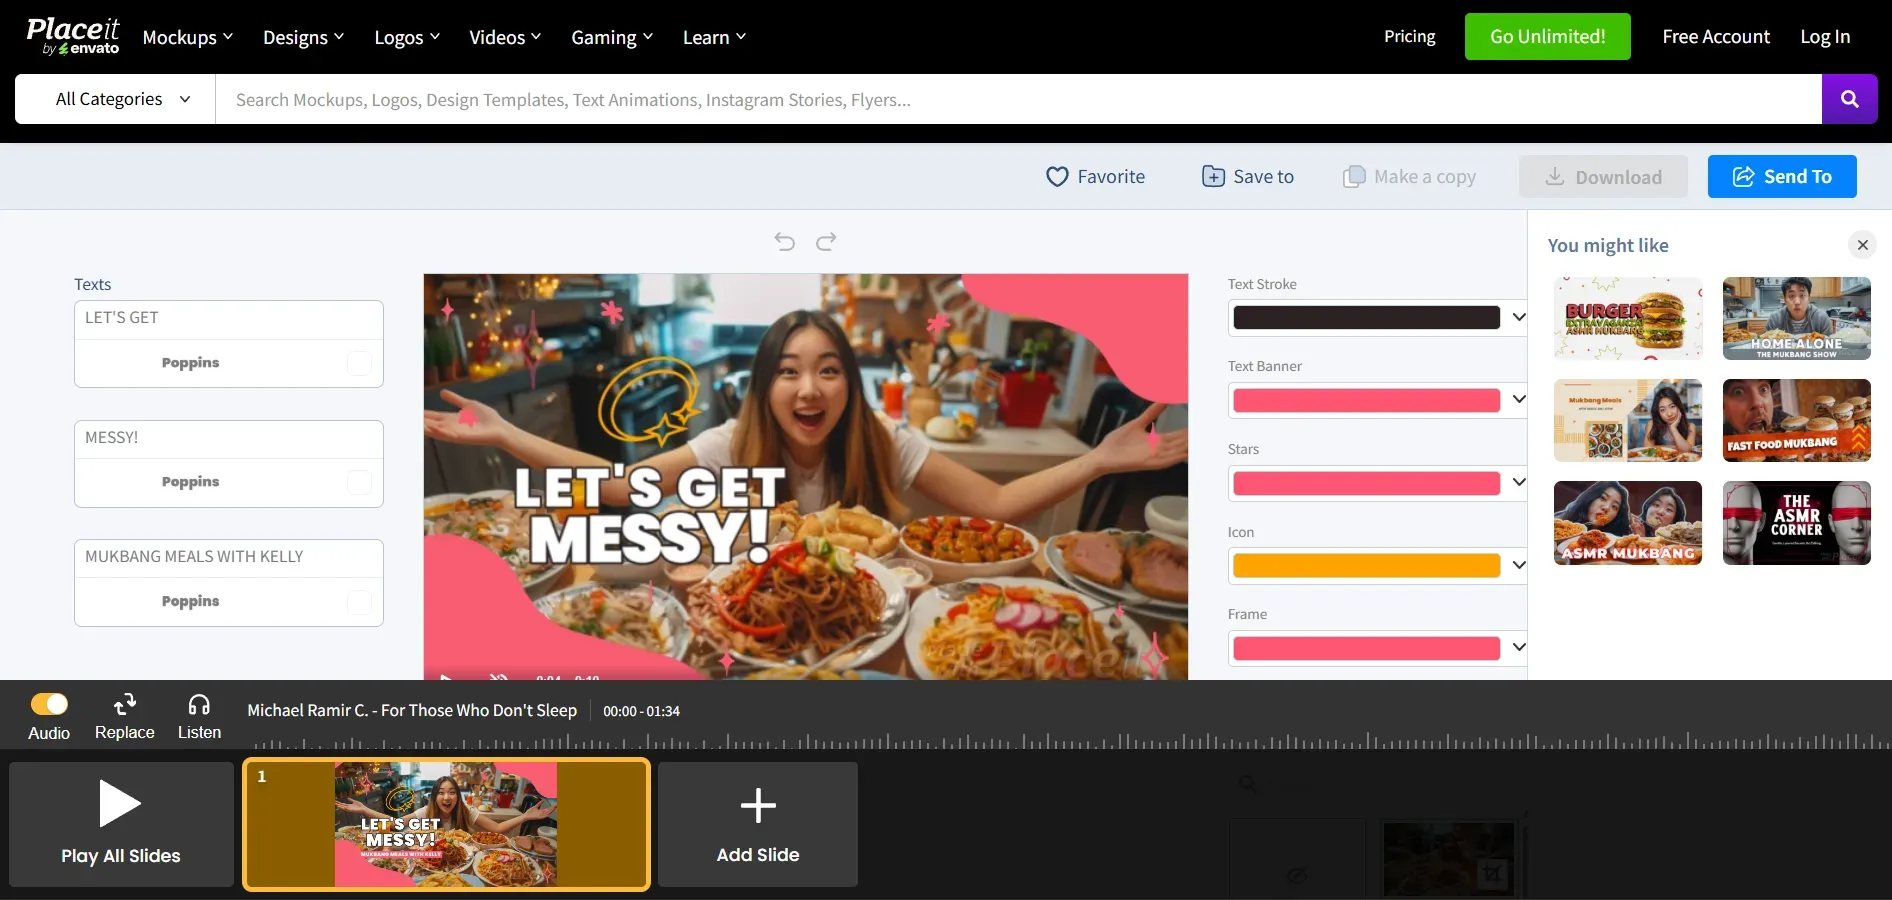Click the Listen headphones icon

tap(199, 706)
